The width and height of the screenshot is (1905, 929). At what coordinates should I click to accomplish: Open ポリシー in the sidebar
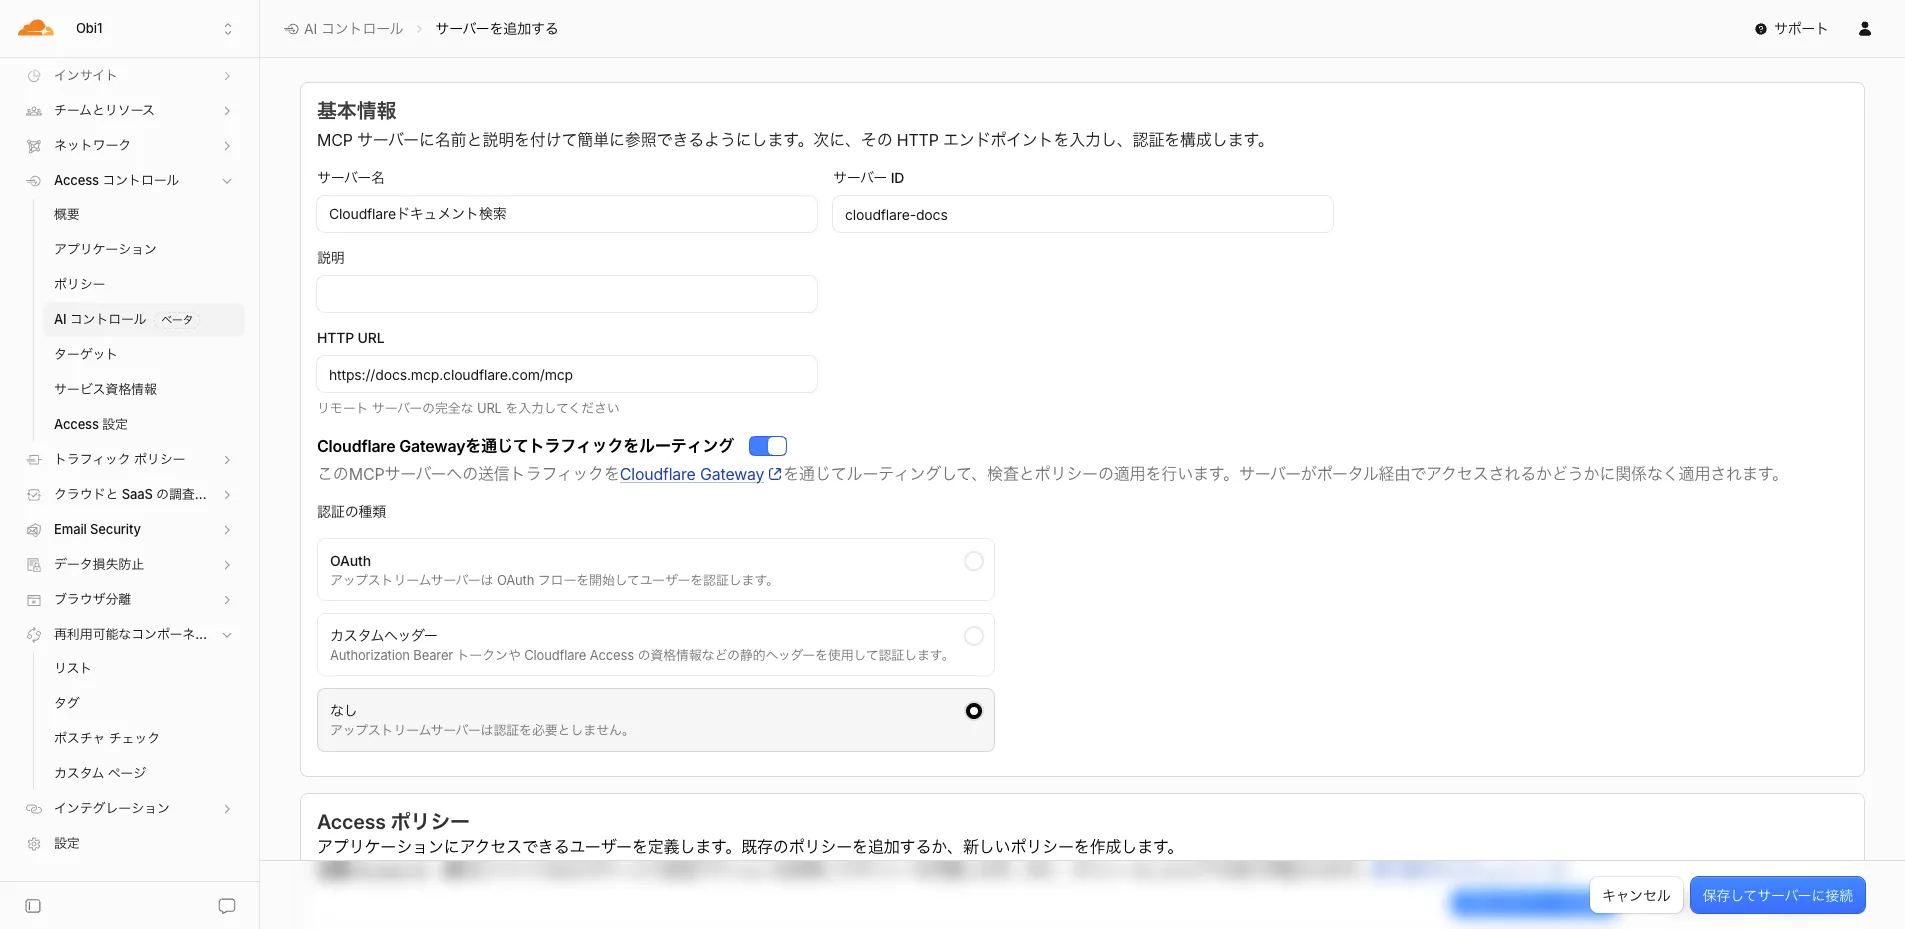click(x=80, y=284)
